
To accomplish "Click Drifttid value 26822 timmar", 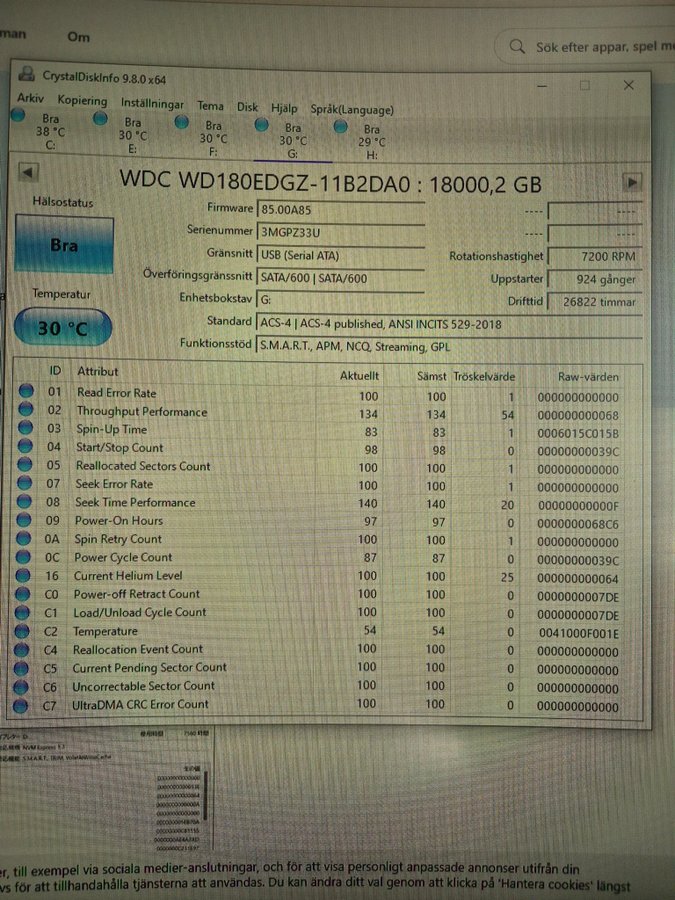I will (x=595, y=302).
